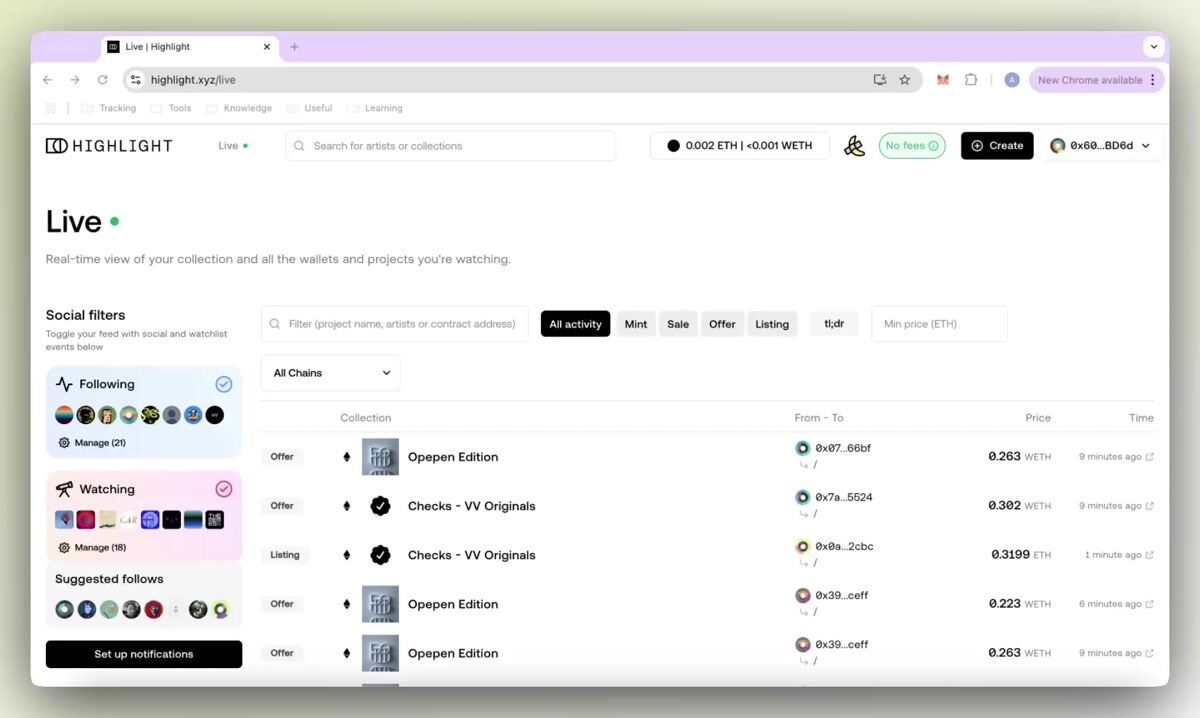Open the Live nav link
1200x718 pixels.
(233, 146)
